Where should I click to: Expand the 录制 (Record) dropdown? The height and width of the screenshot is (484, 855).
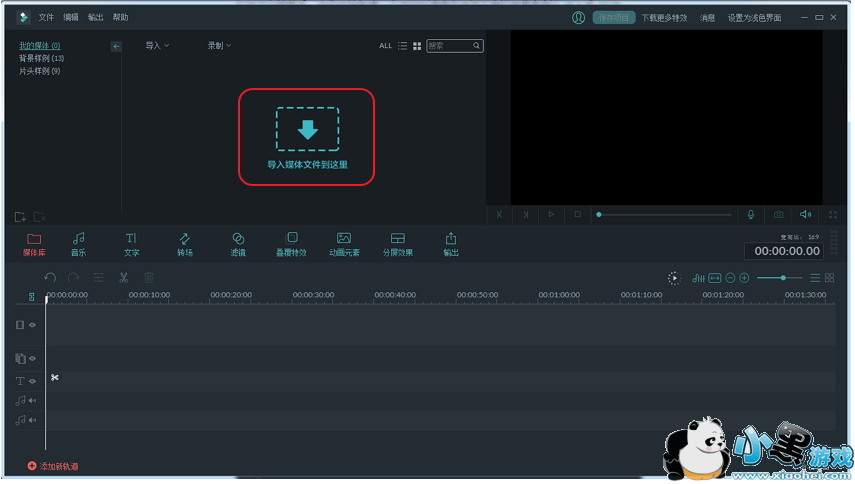tap(219, 46)
